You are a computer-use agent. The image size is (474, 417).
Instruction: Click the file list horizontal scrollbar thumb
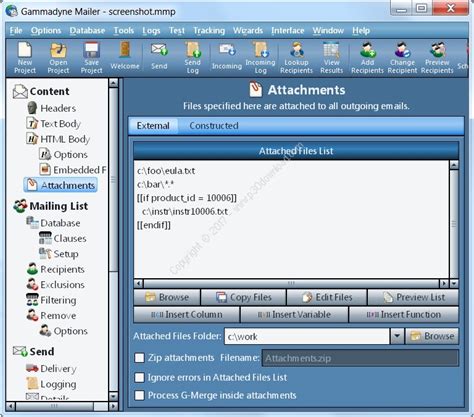291,284
